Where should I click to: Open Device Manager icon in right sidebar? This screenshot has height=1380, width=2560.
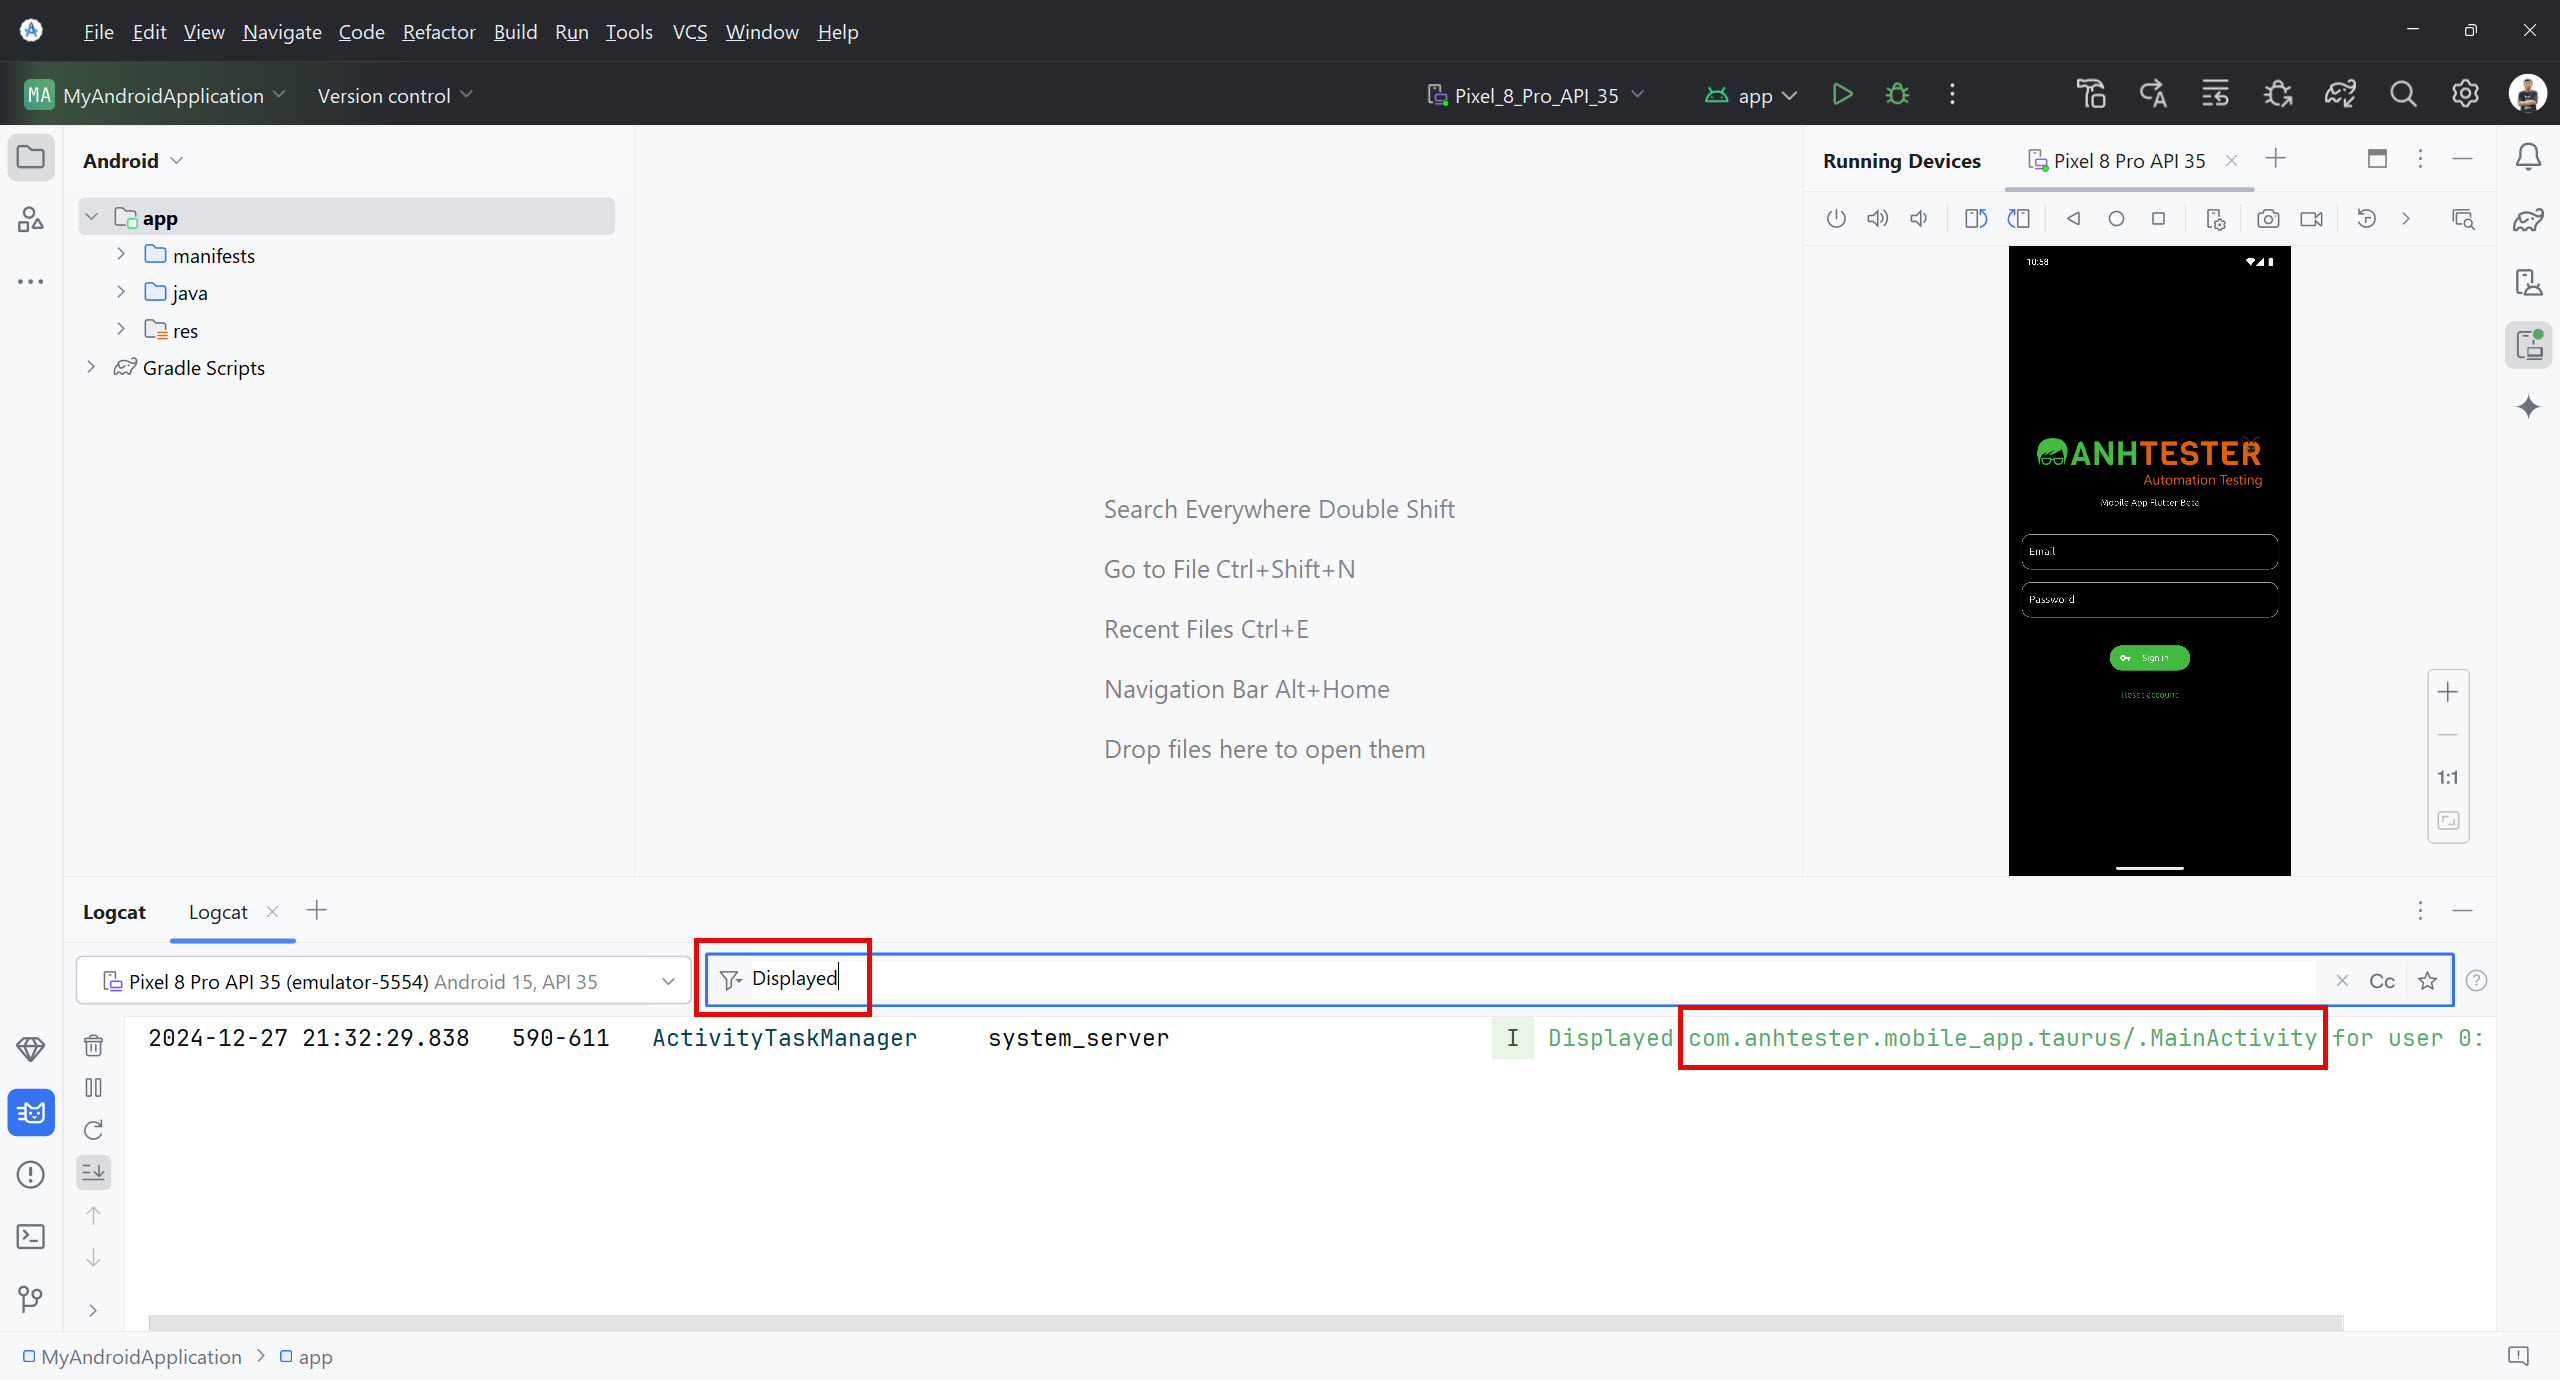click(2529, 283)
